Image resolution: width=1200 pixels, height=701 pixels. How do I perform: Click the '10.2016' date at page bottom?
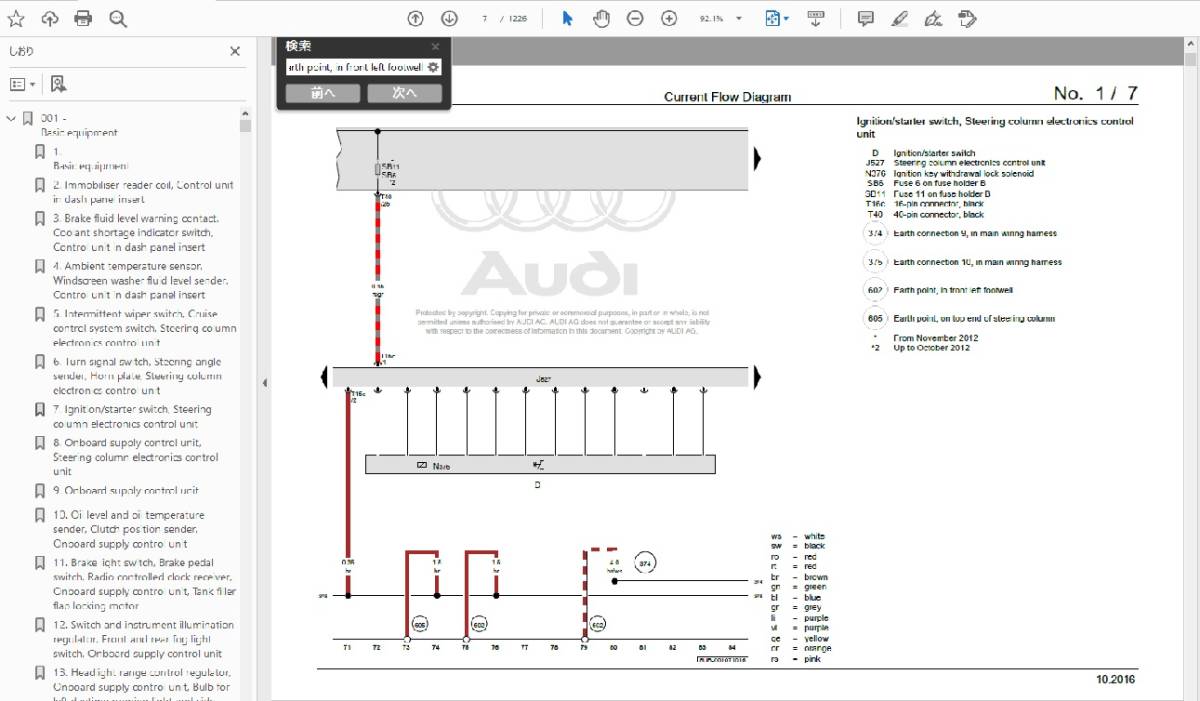tap(1116, 680)
